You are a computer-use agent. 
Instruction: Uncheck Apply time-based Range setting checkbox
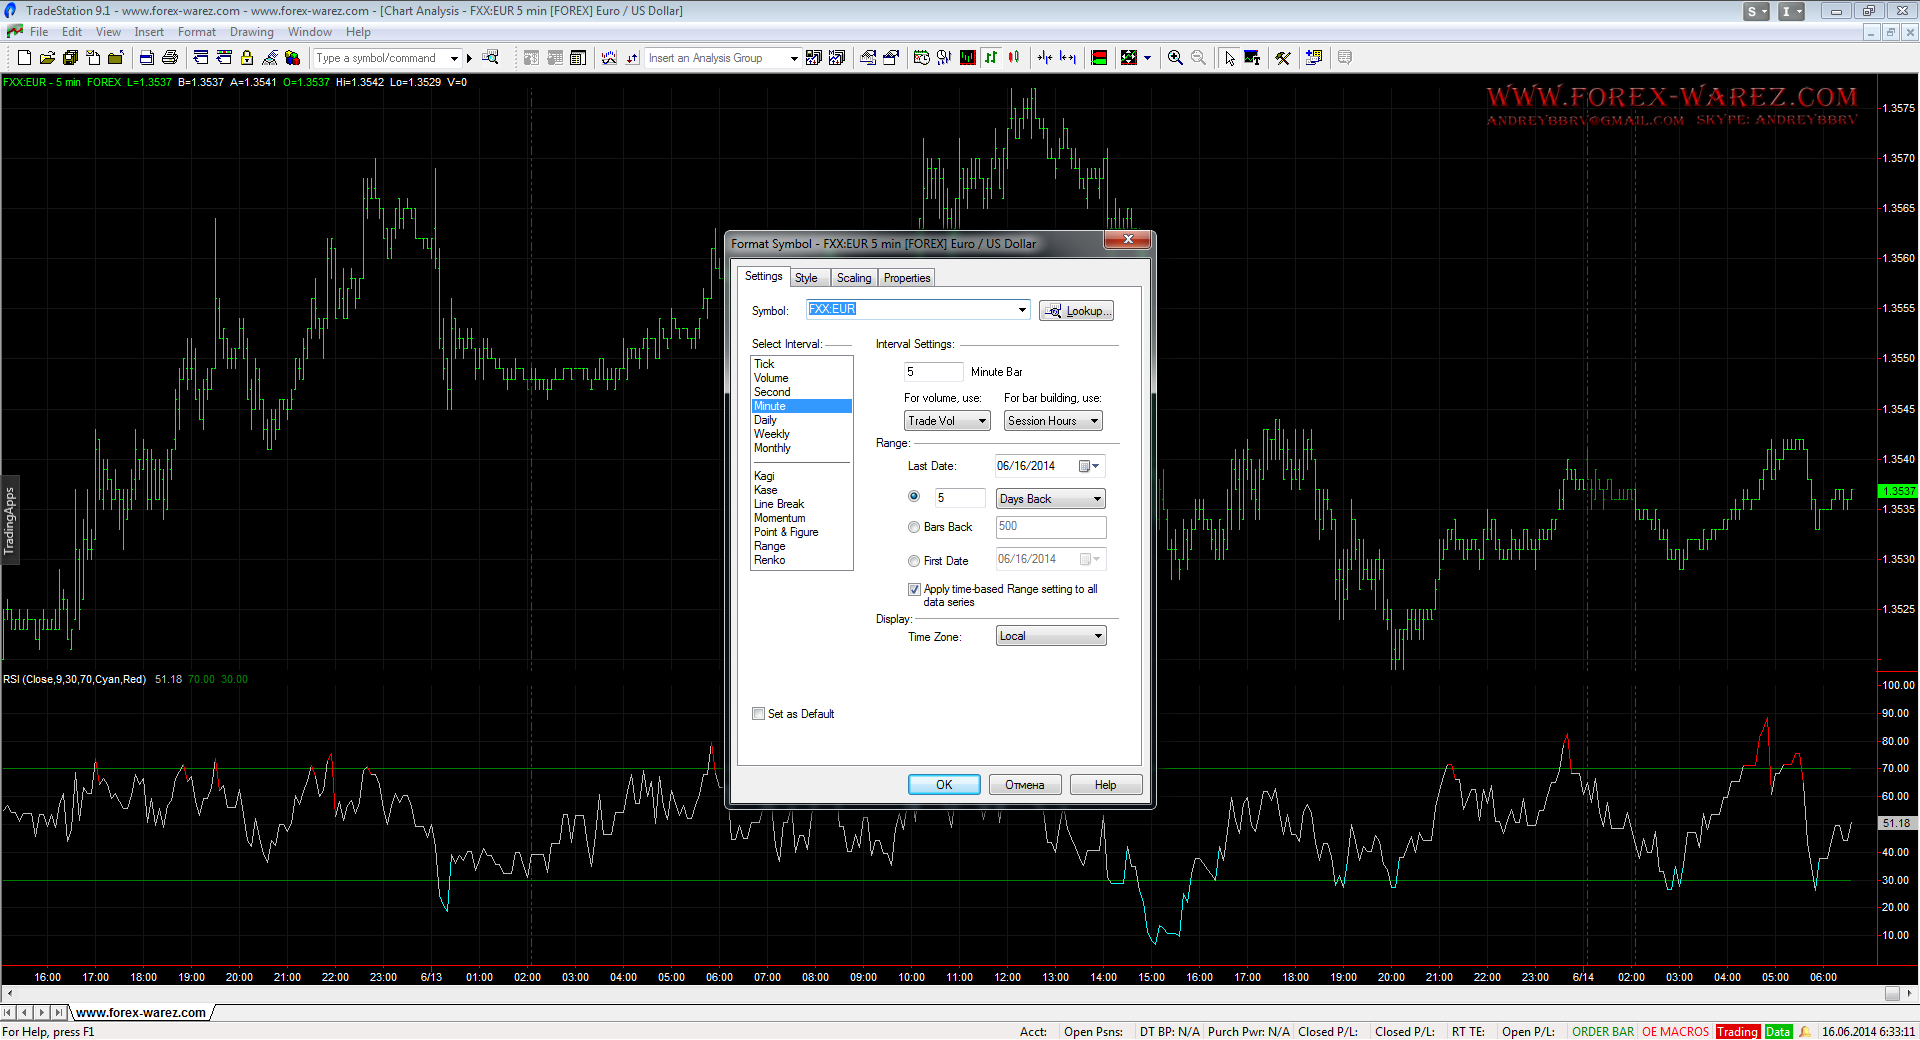tap(914, 590)
